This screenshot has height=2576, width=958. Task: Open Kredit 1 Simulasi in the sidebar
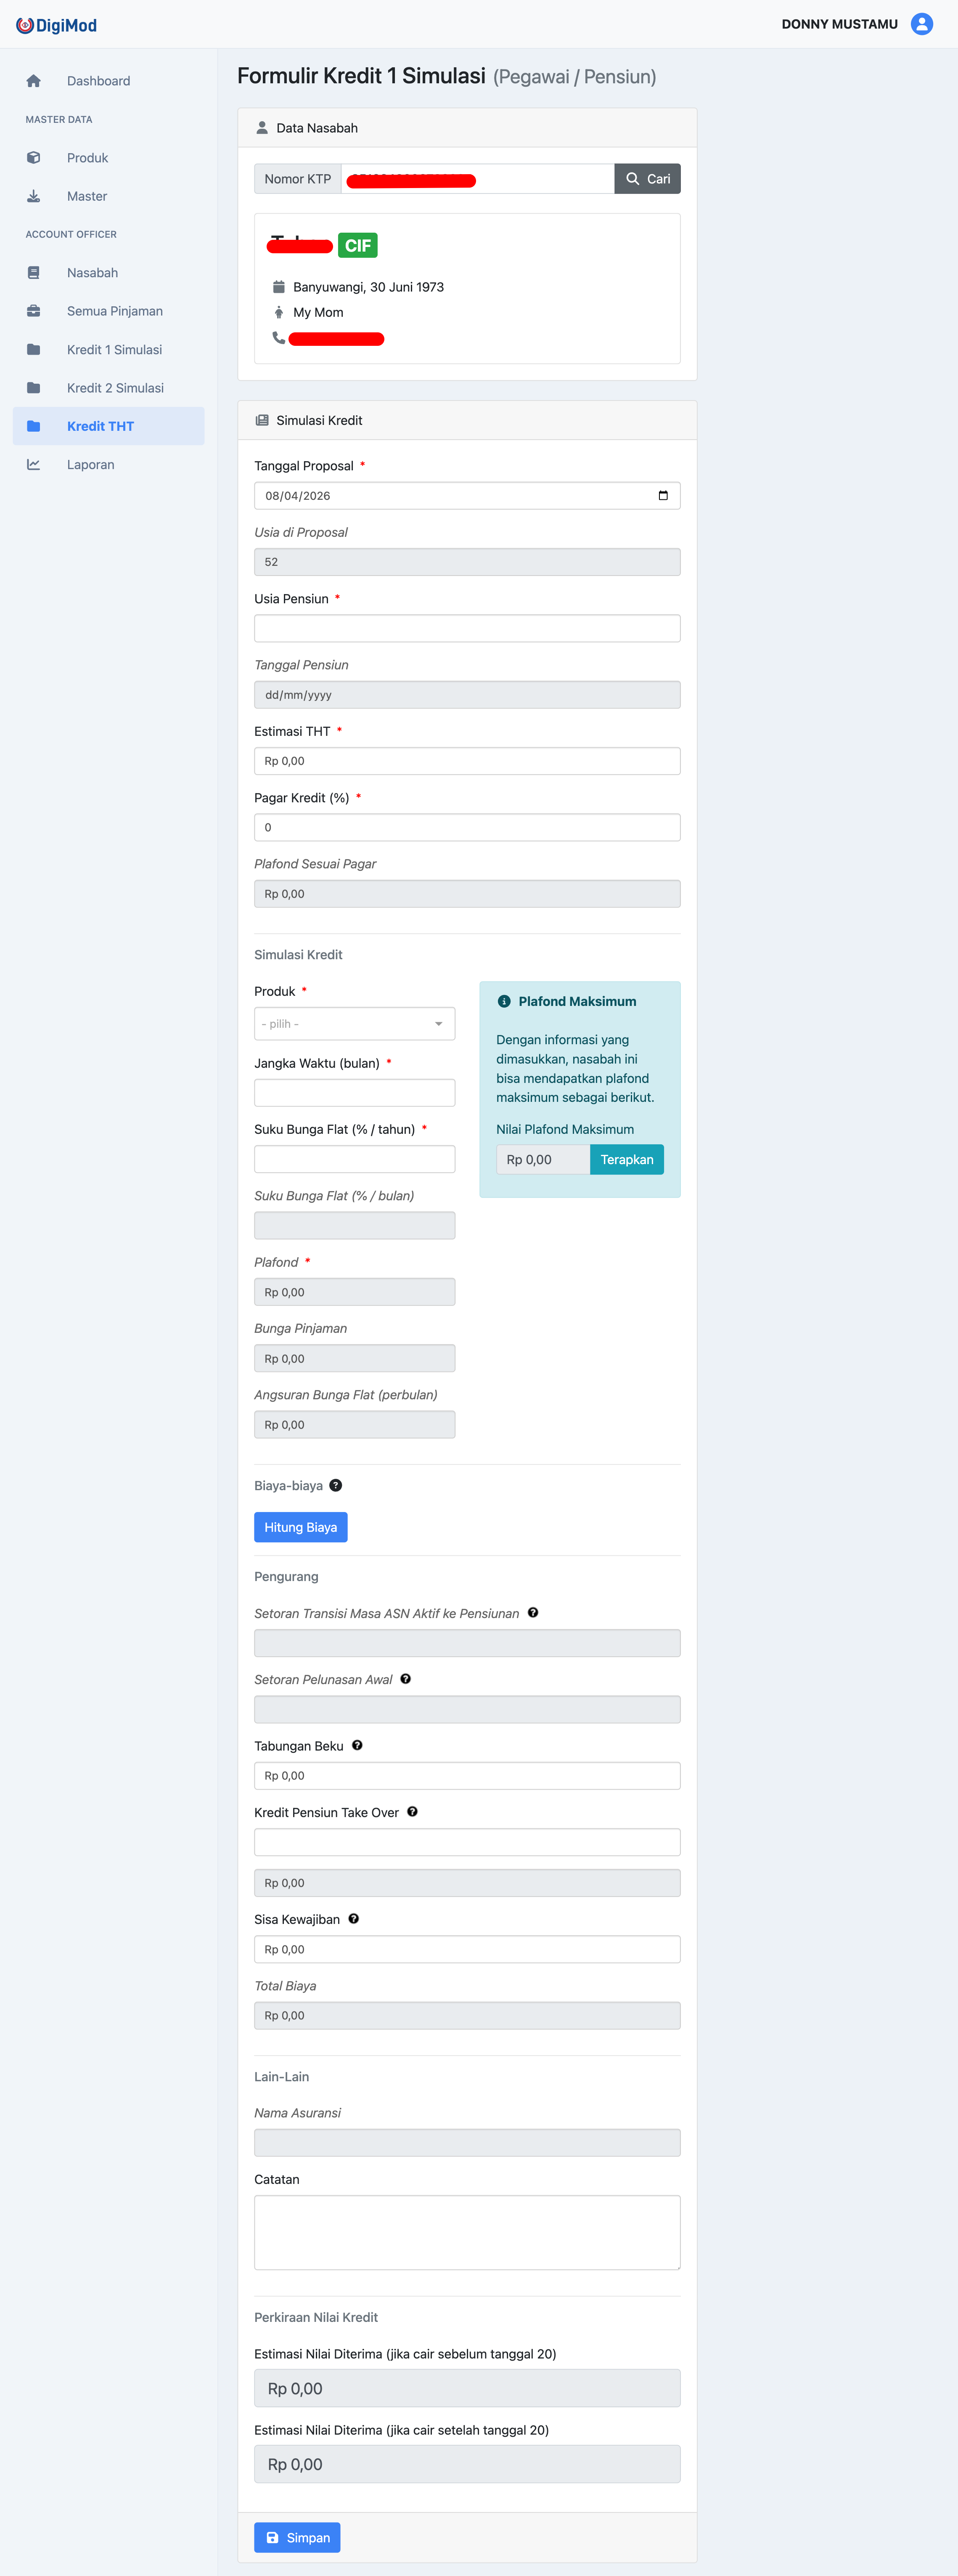coord(114,350)
